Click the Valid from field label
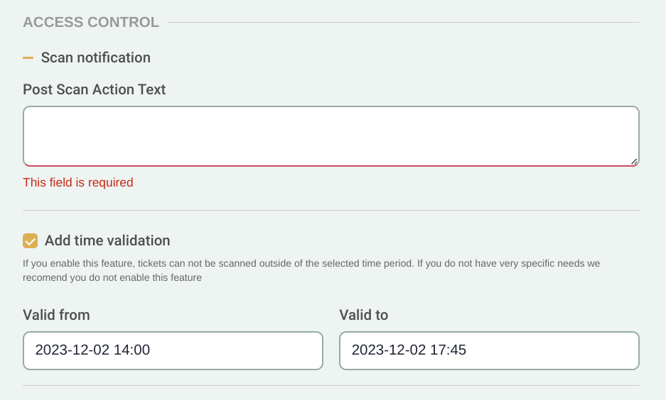666x400 pixels. coord(56,315)
